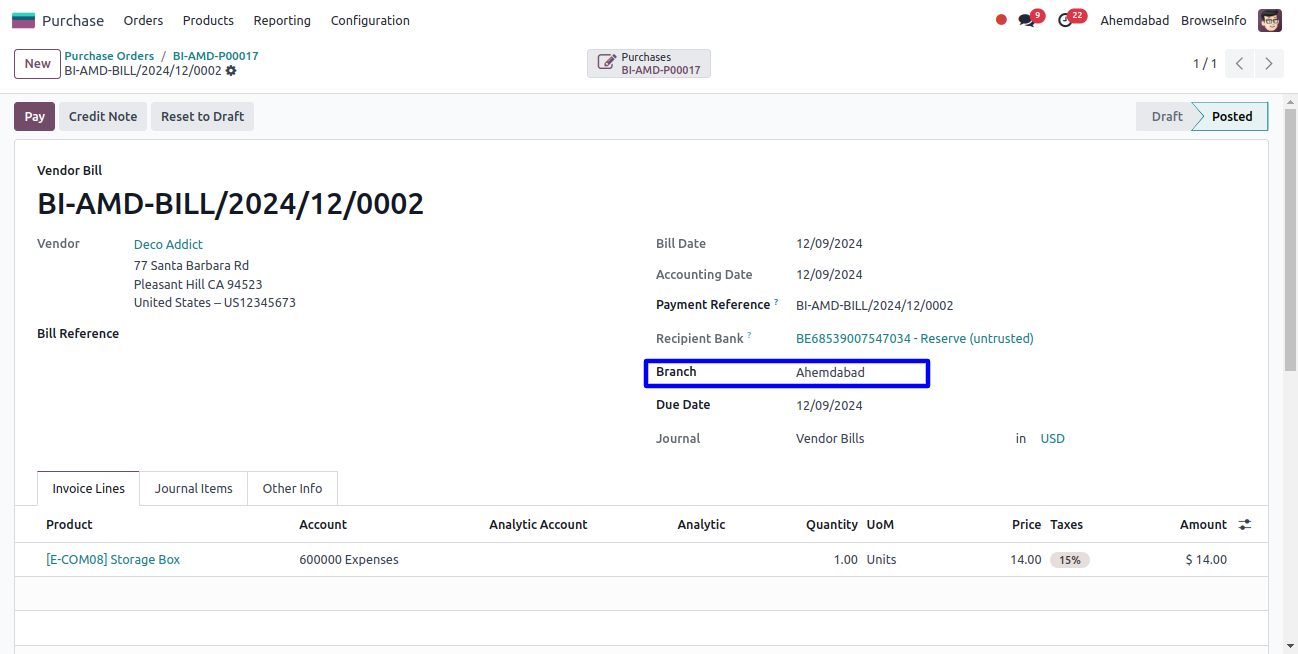Click the 15% tax tag

(1069, 560)
